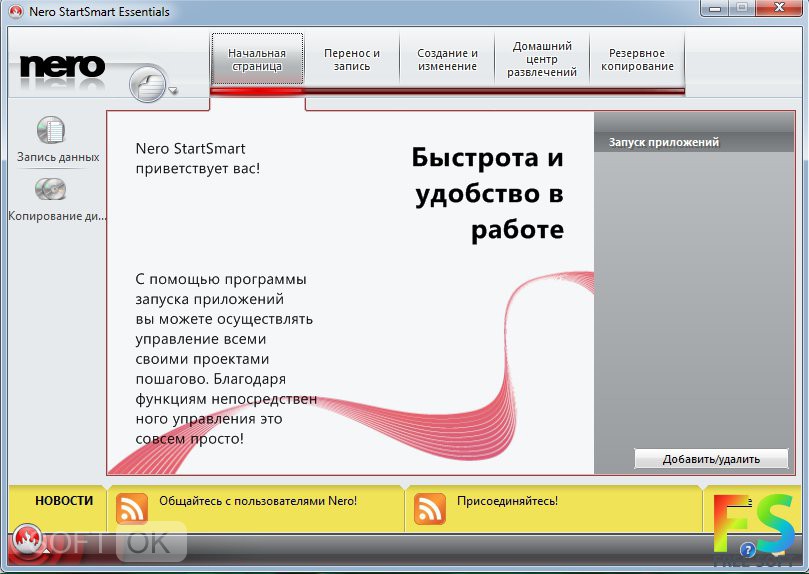
Task: Open the Присоединяйтесь! news link
Action: (x=507, y=501)
